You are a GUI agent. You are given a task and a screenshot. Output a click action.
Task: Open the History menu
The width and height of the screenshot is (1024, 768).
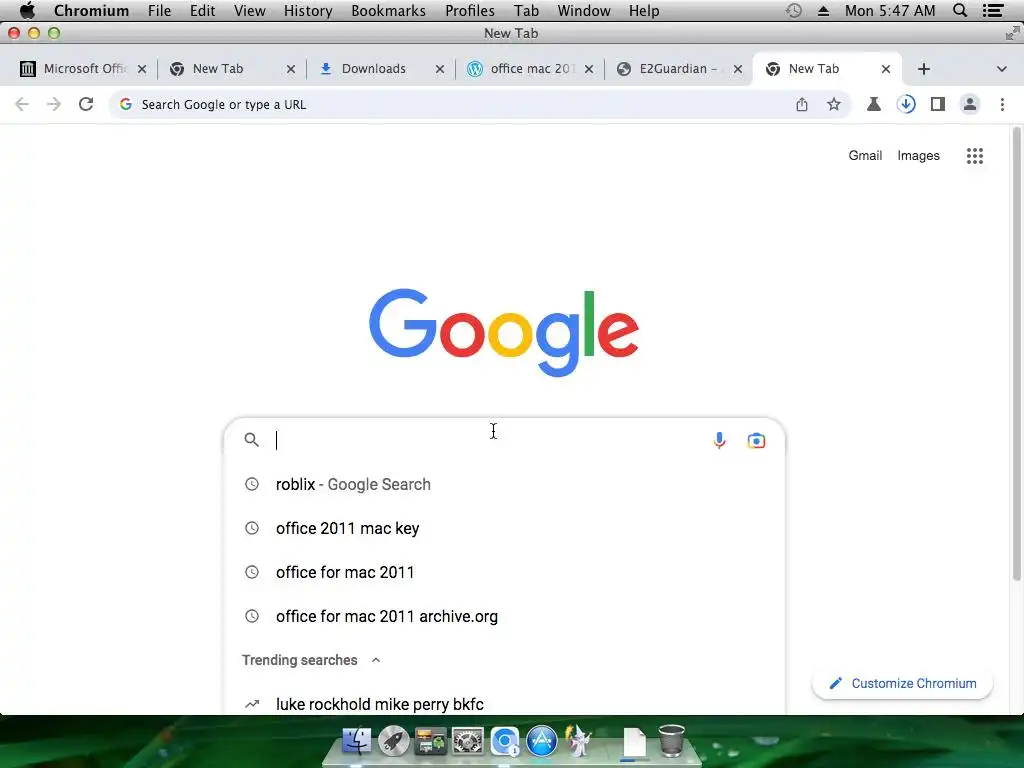(x=308, y=10)
